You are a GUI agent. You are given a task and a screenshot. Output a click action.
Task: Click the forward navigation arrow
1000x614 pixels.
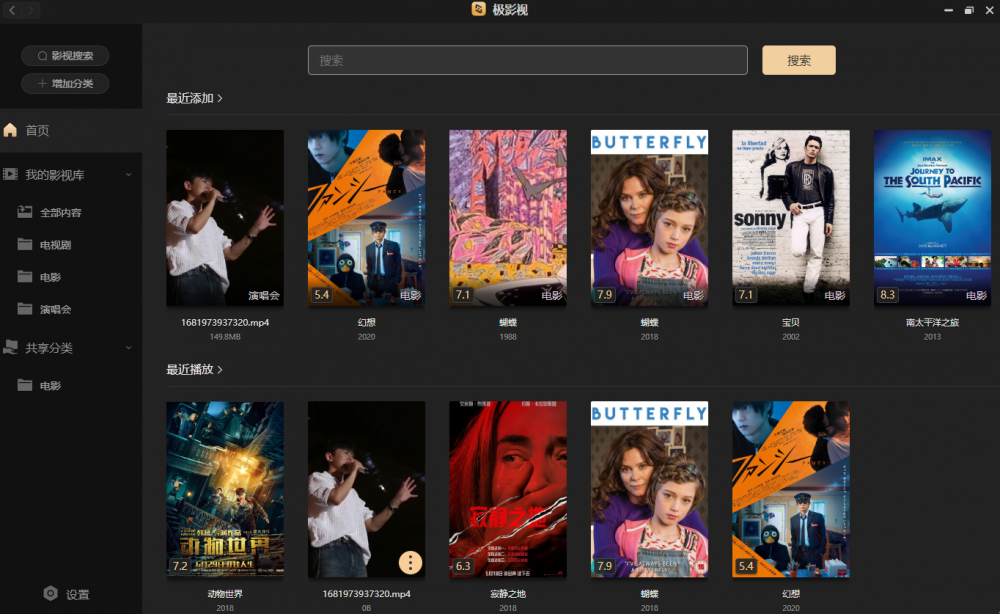(31, 10)
